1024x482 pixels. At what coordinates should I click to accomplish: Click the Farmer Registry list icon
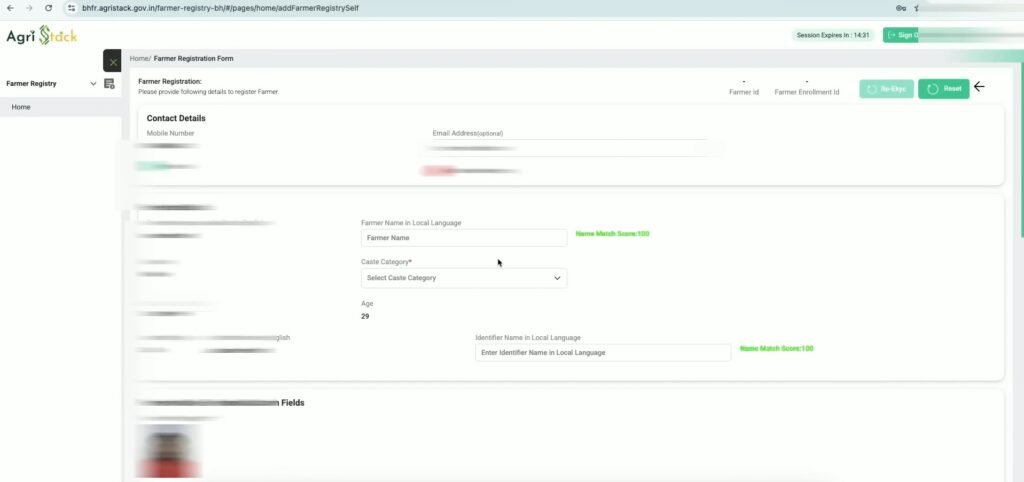coord(109,84)
